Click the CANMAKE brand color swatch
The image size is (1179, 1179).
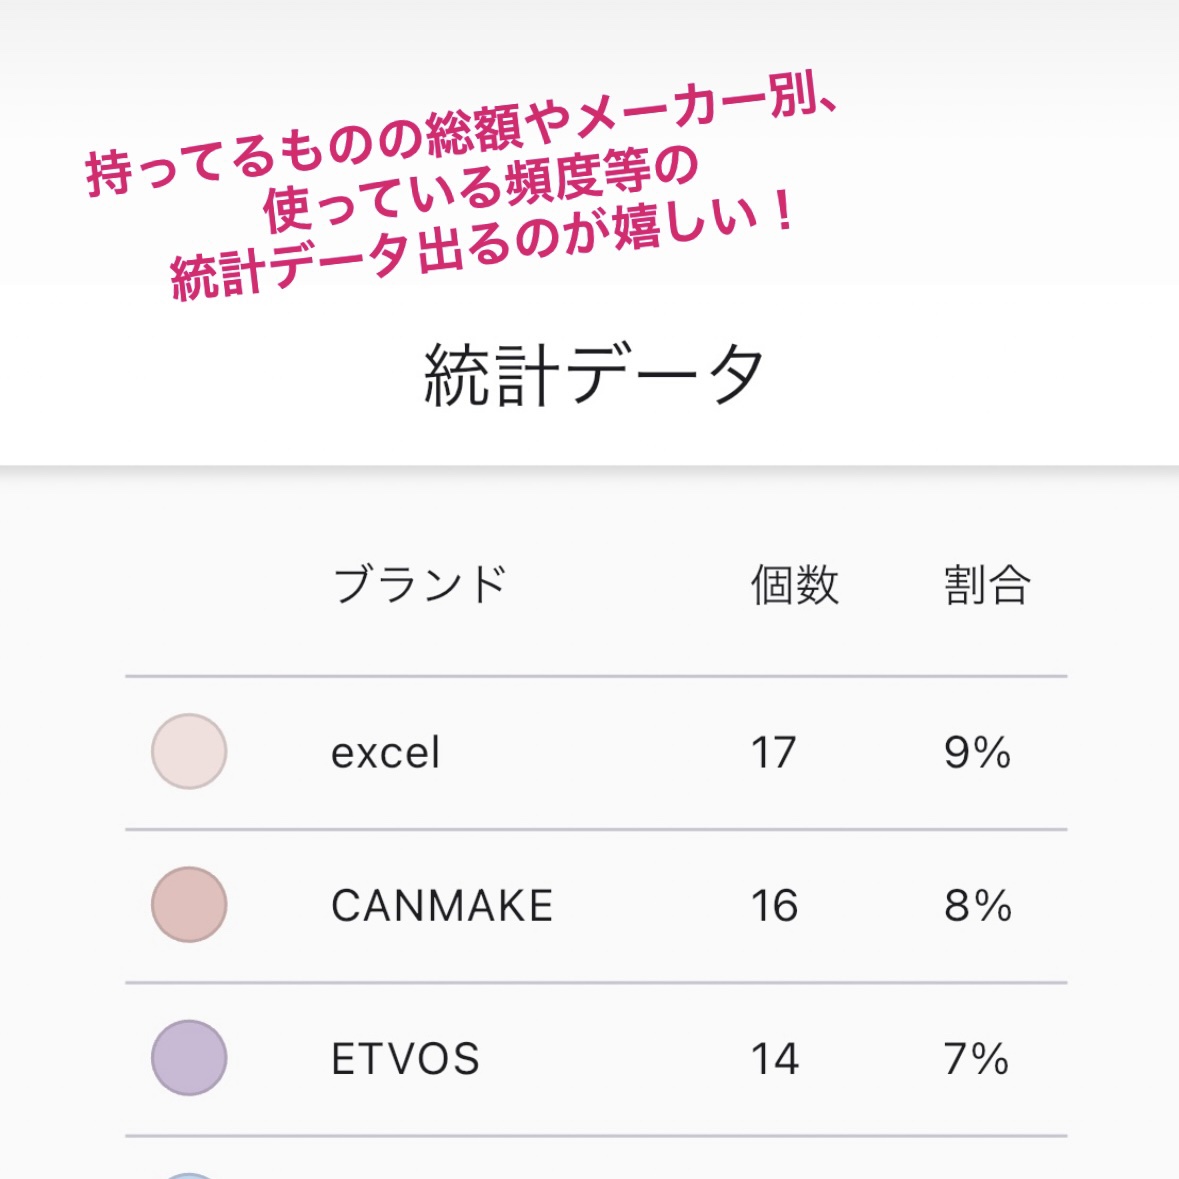(189, 904)
